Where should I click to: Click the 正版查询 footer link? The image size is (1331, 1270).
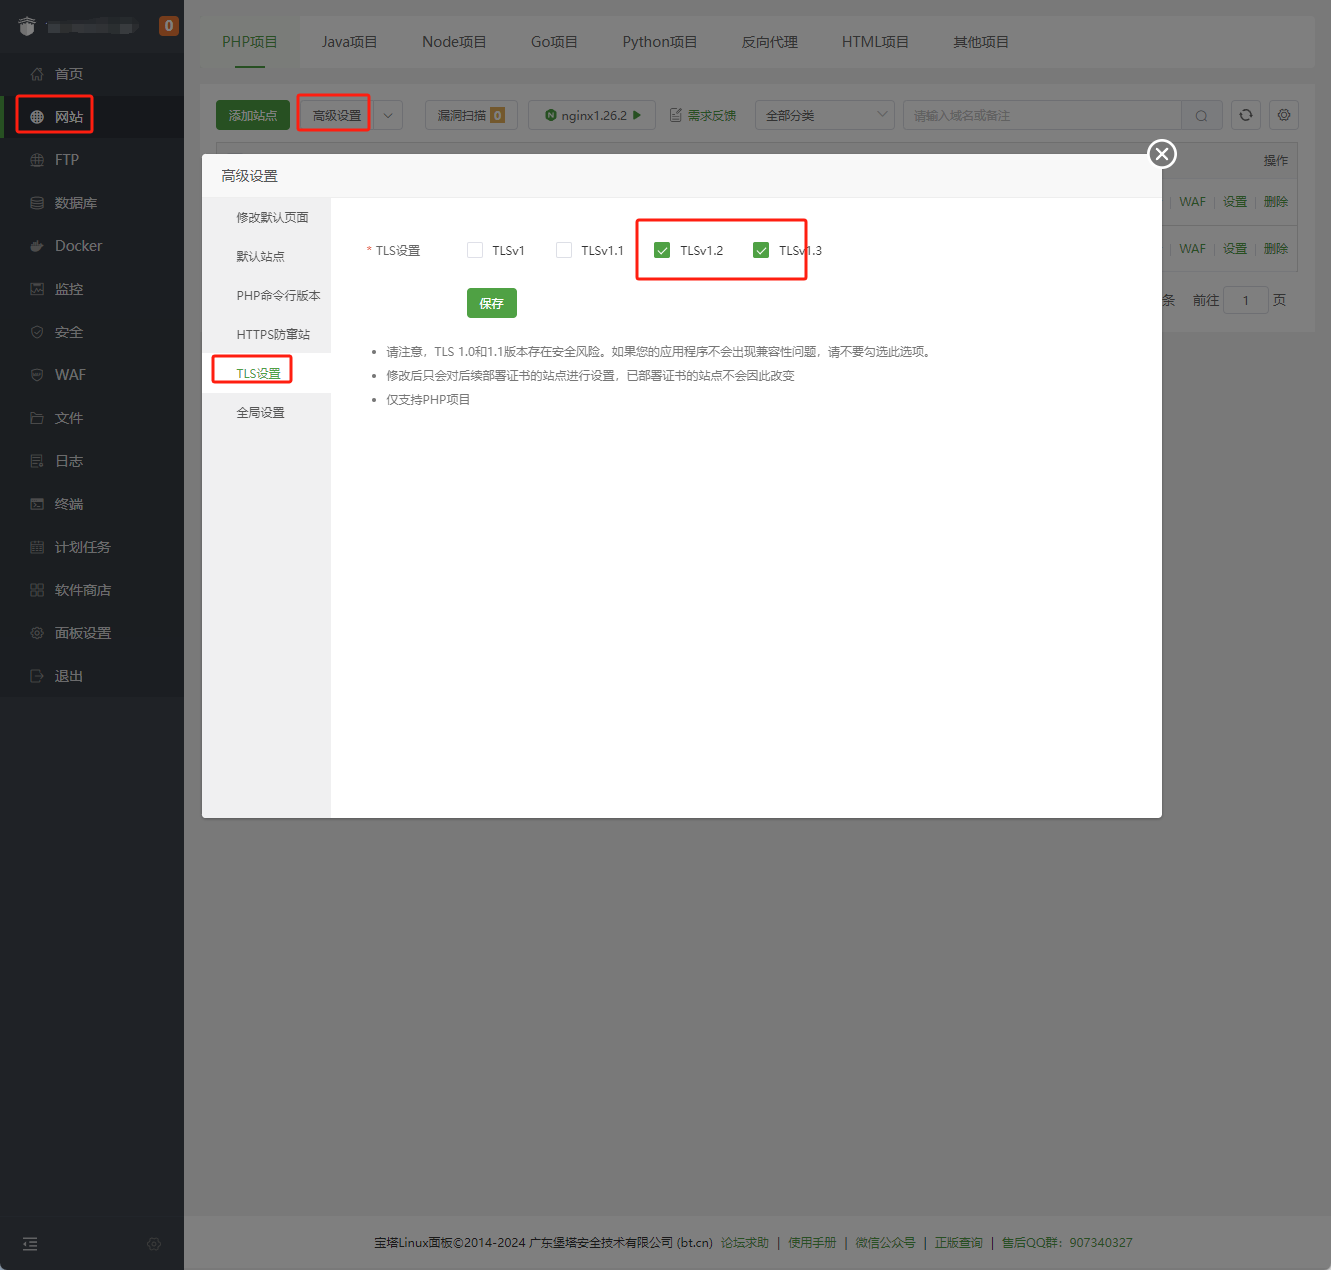(x=959, y=1243)
